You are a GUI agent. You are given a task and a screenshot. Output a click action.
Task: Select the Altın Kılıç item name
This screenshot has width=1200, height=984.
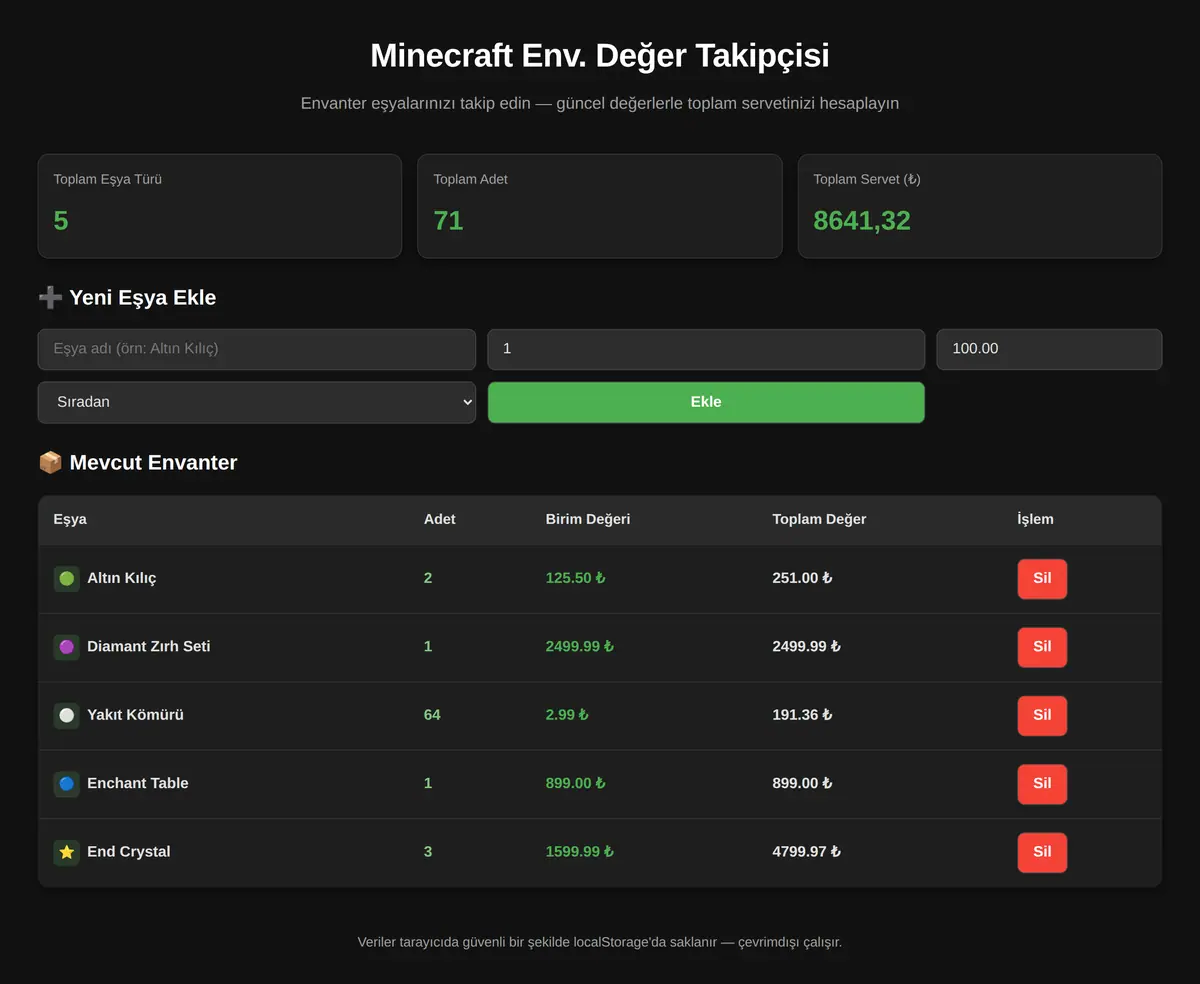click(122, 578)
